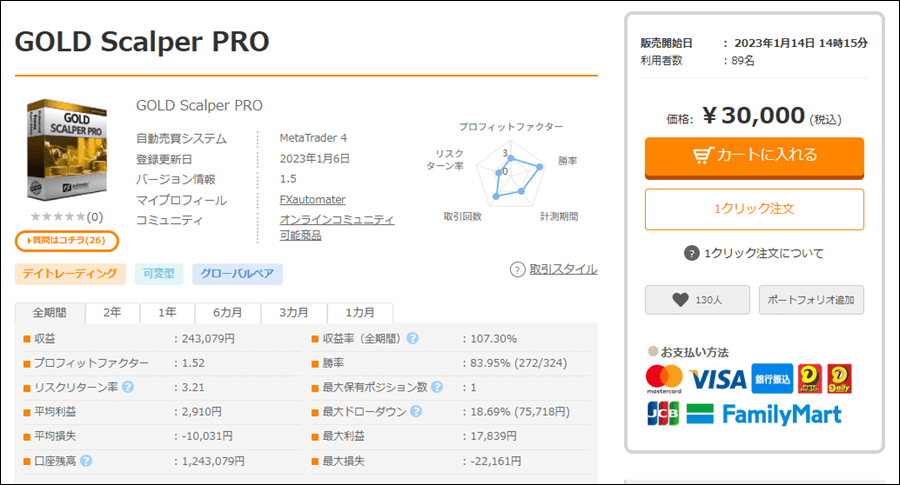
Task: Click the 最大利益 value 17,839円
Action: (x=494, y=436)
